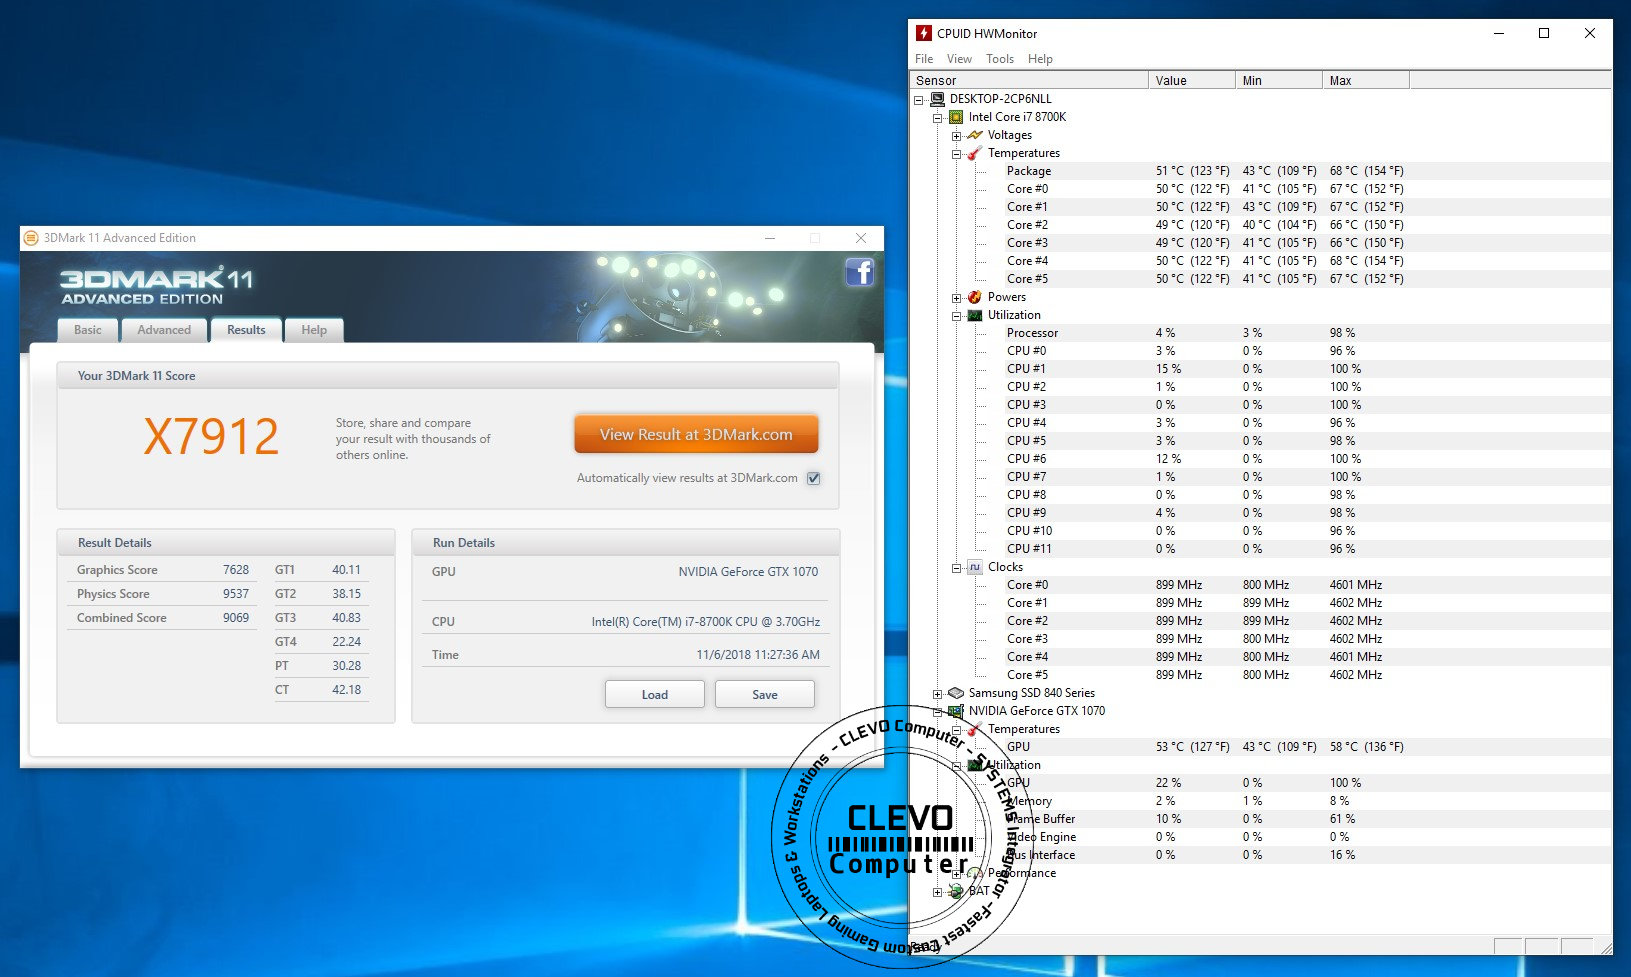
Task: Click the Combined Score value 9069
Action: point(236,618)
